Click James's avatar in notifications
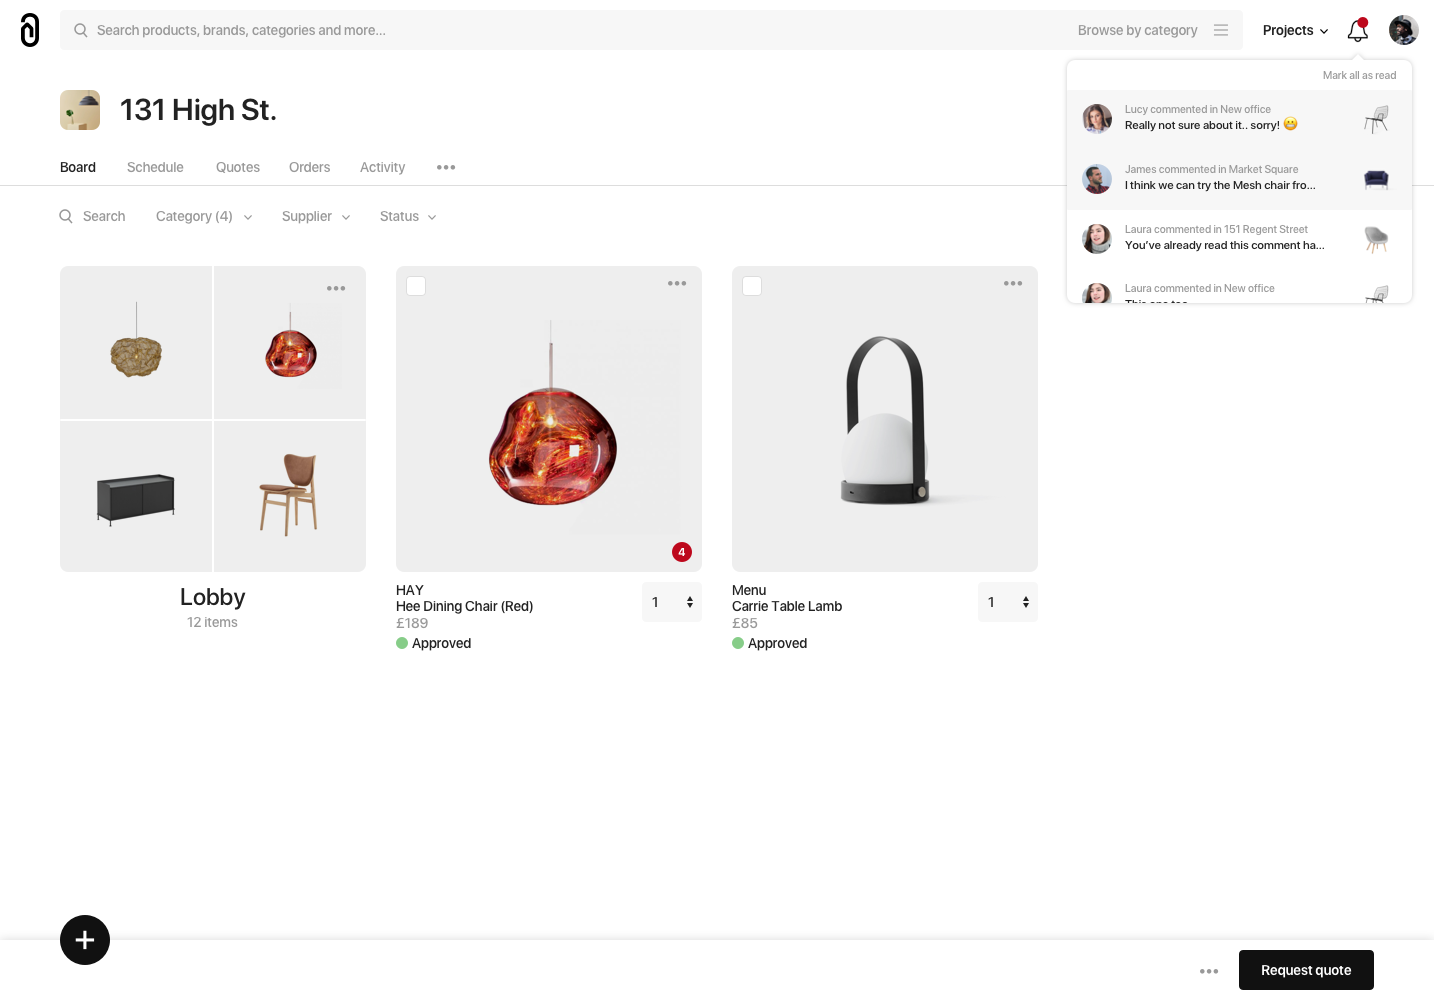Screen dimensions: 1434x1000 [1097, 179]
